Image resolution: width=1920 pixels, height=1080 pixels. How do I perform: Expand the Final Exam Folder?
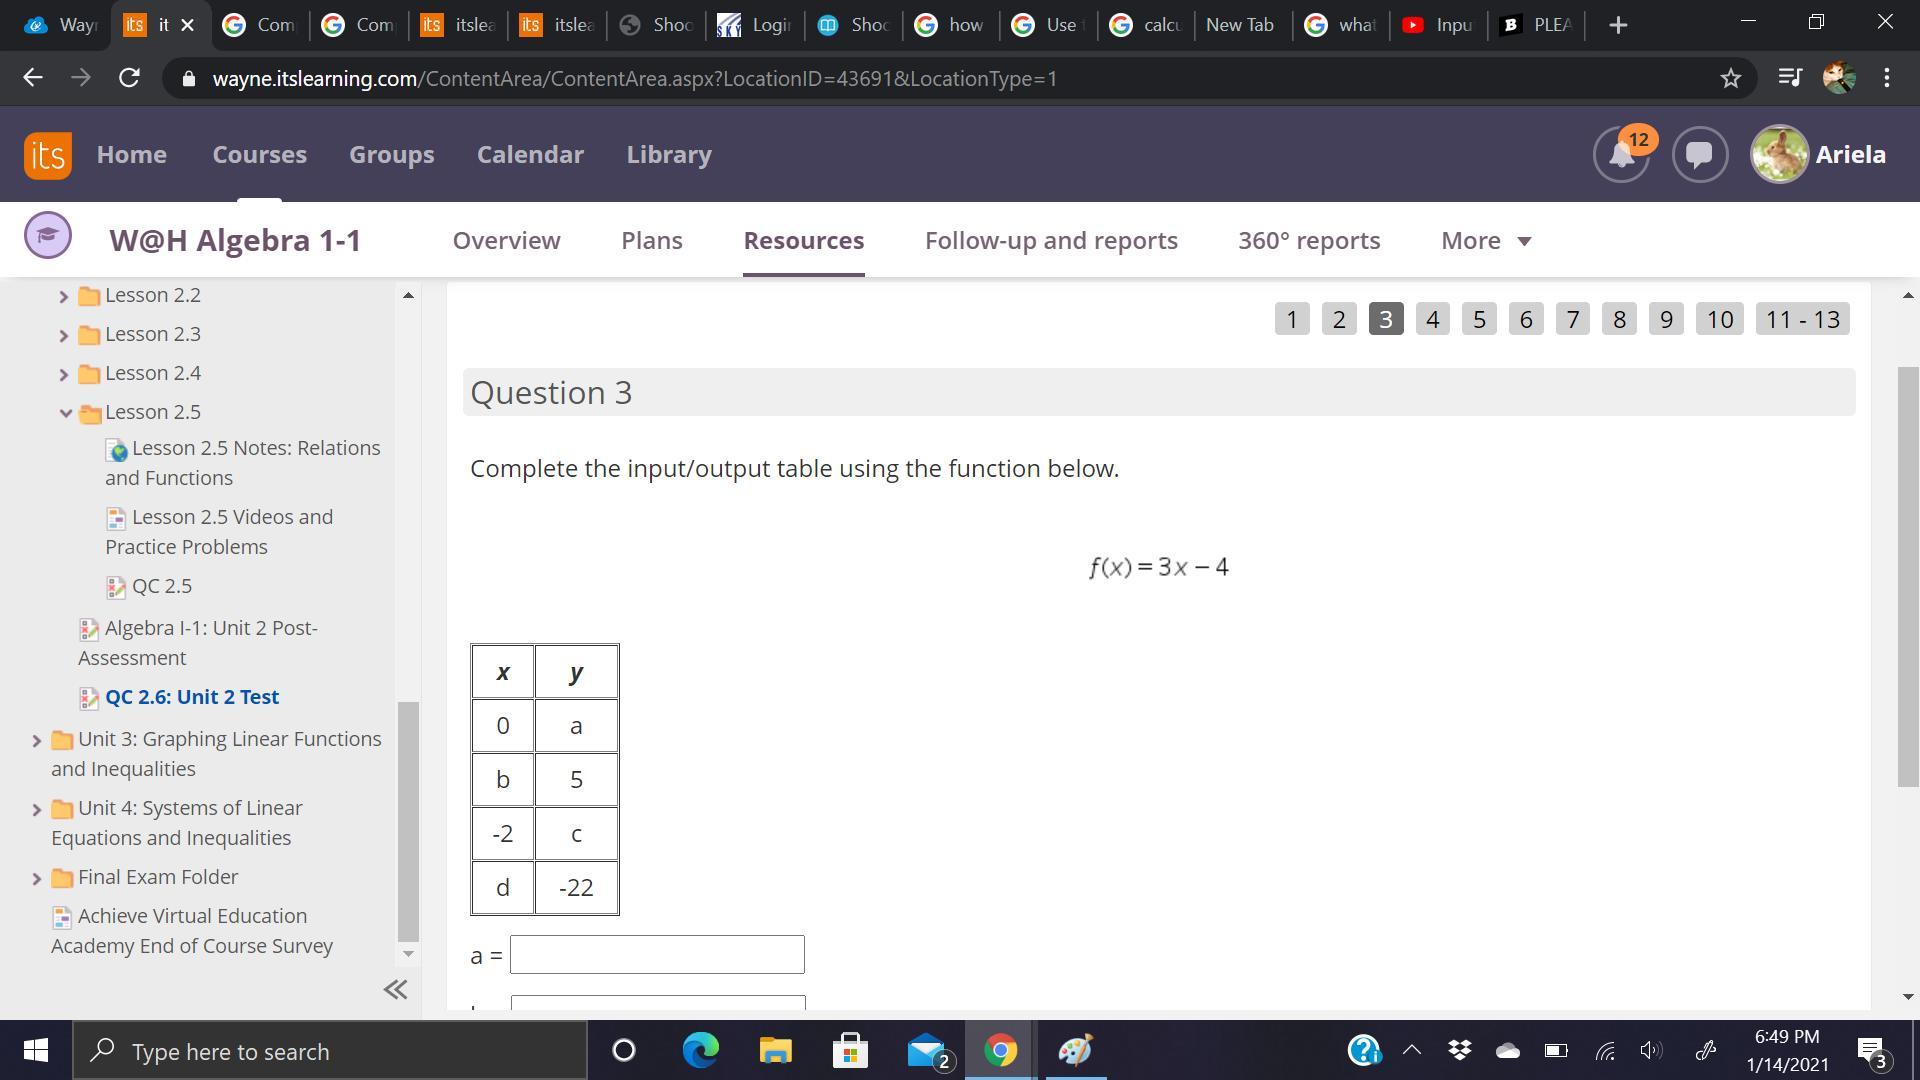tap(37, 879)
